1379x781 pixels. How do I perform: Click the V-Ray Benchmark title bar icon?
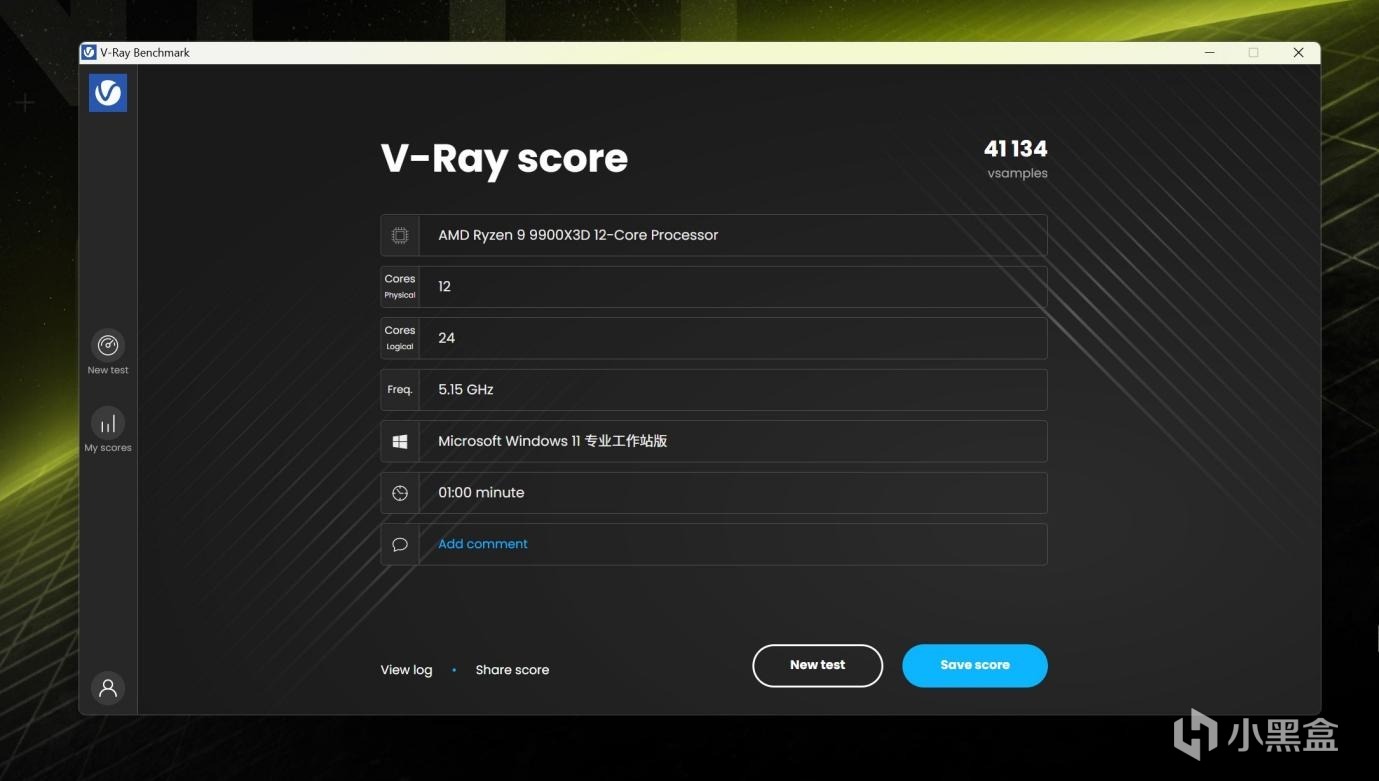tap(89, 52)
